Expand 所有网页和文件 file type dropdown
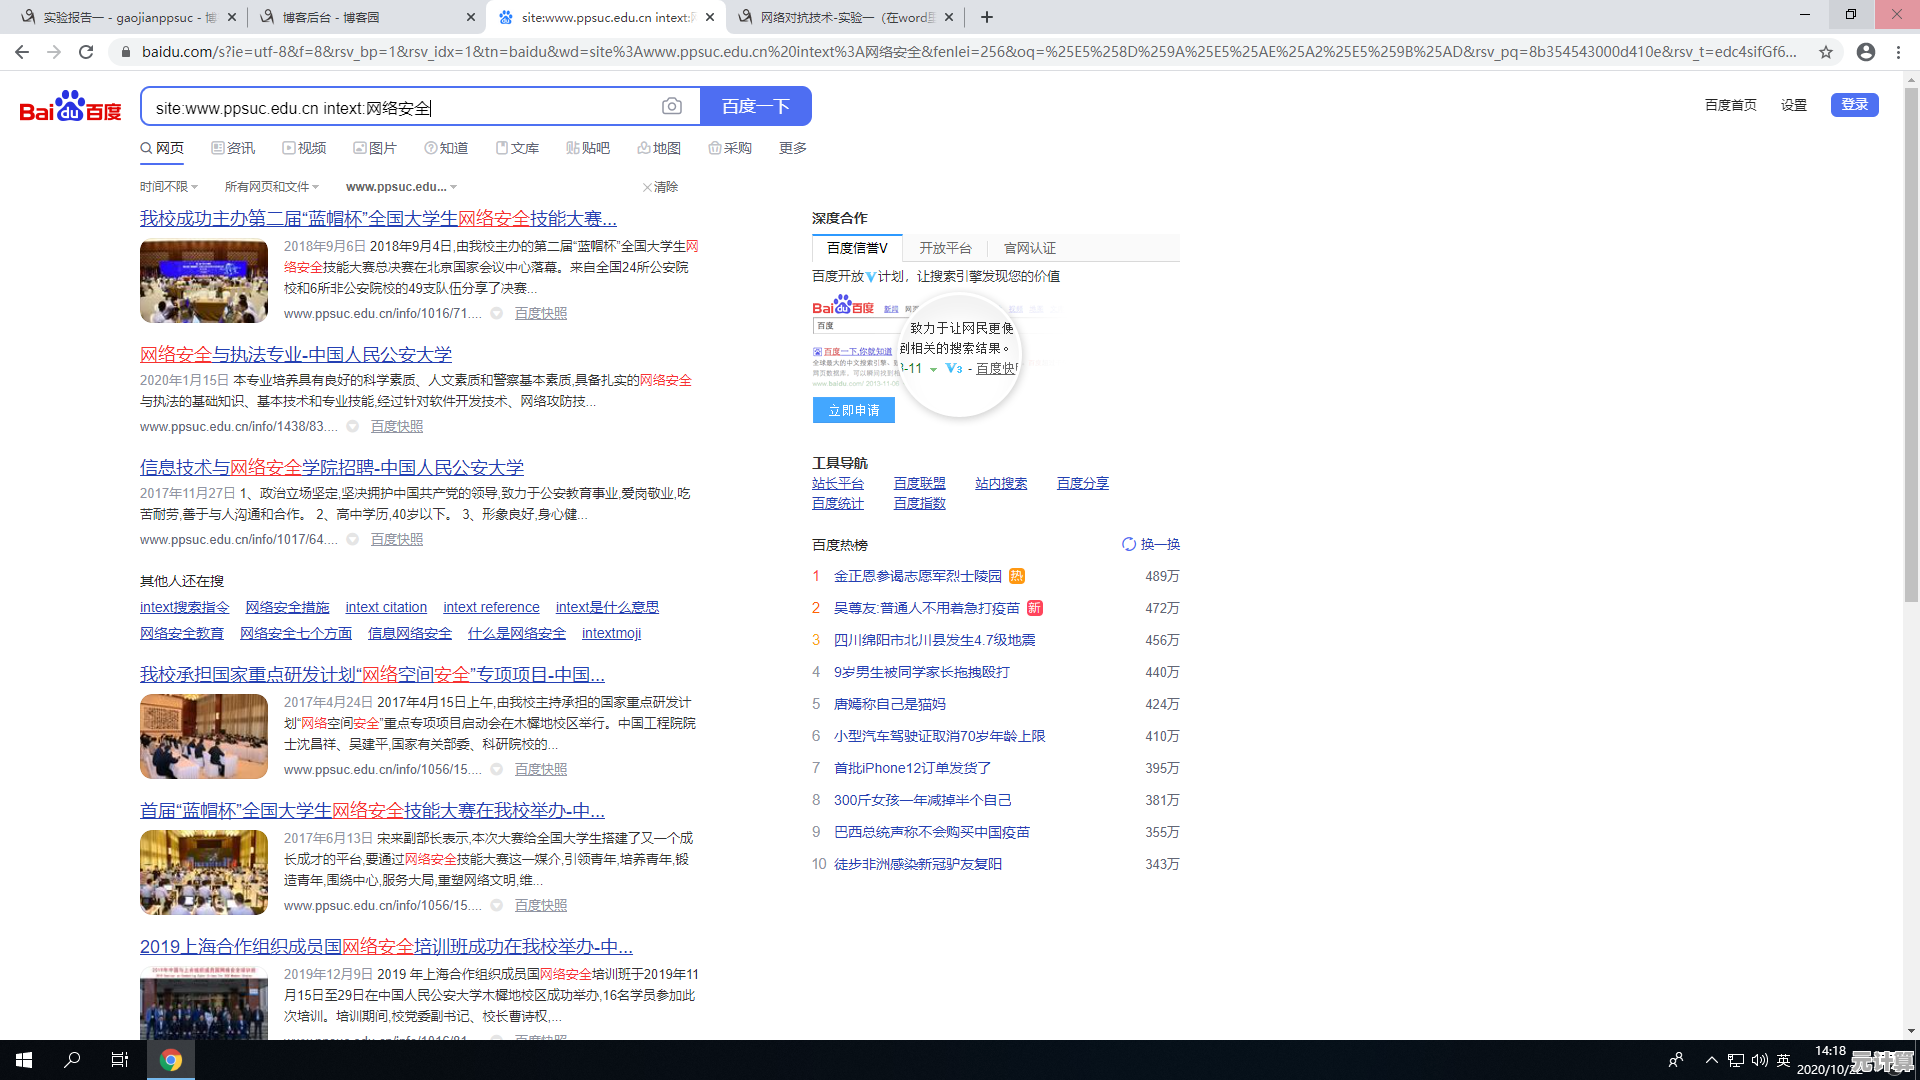 pyautogui.click(x=271, y=187)
